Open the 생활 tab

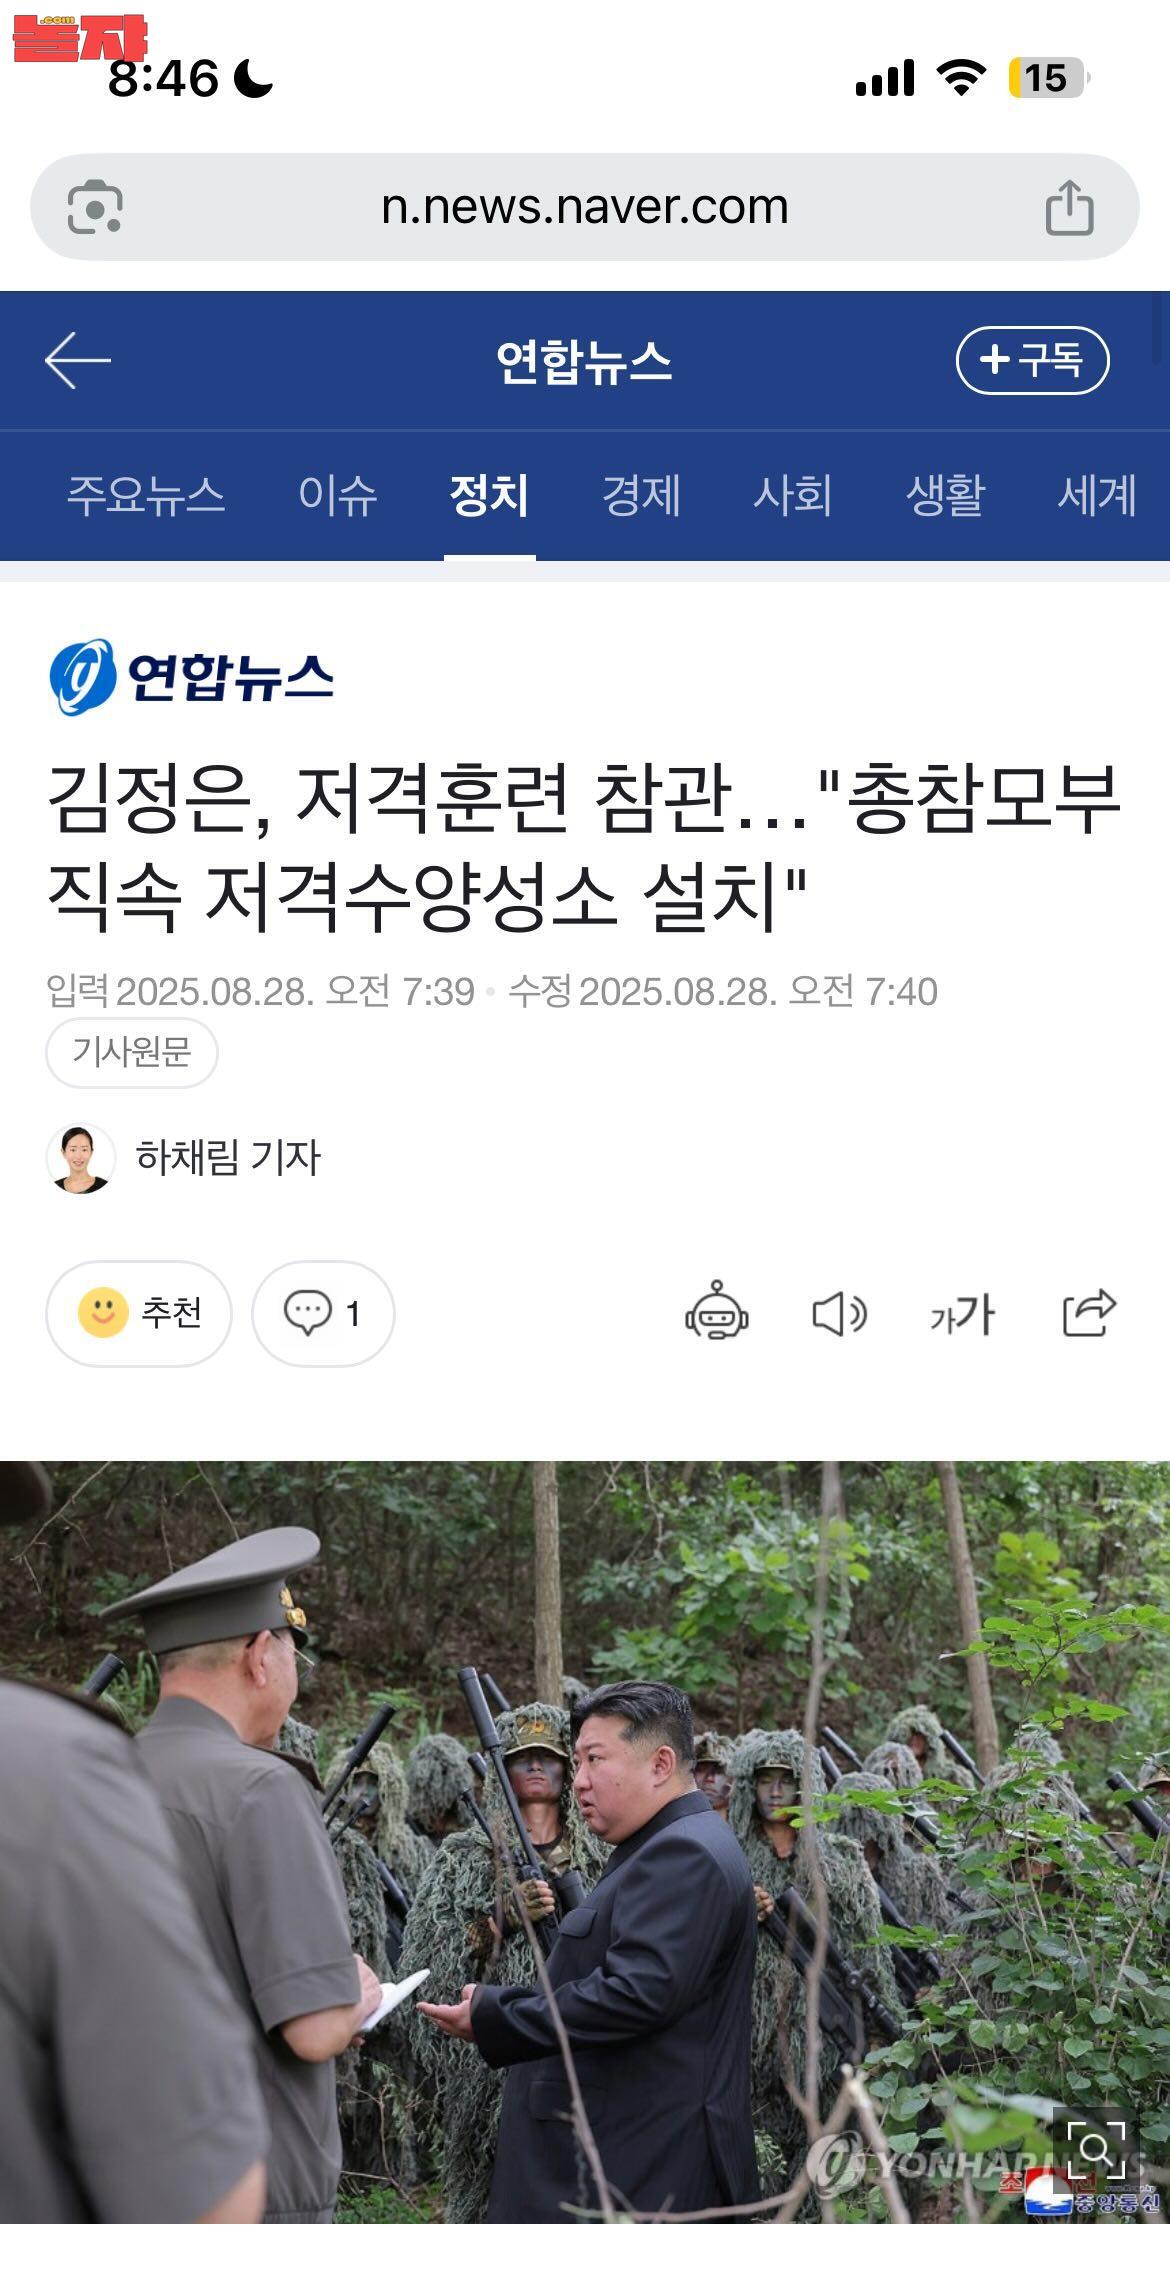pos(946,495)
